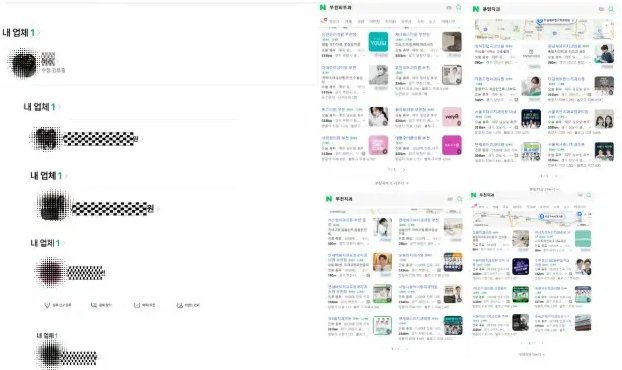Open the magenta square listing thumbnail
The width and height of the screenshot is (622, 370).
coord(452,145)
